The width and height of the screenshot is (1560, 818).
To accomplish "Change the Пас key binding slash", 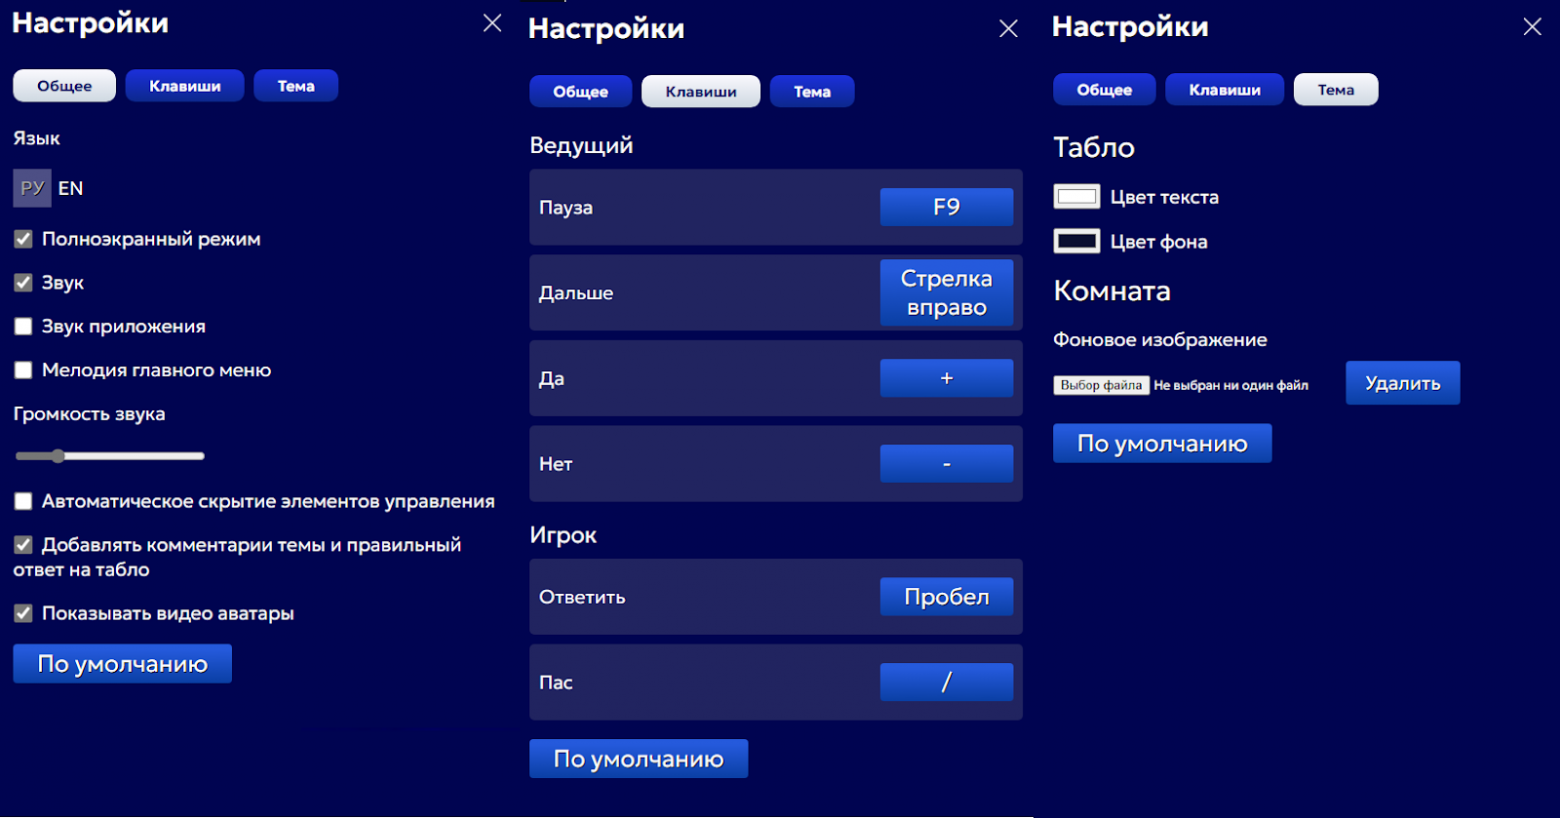I will pyautogui.click(x=946, y=682).
